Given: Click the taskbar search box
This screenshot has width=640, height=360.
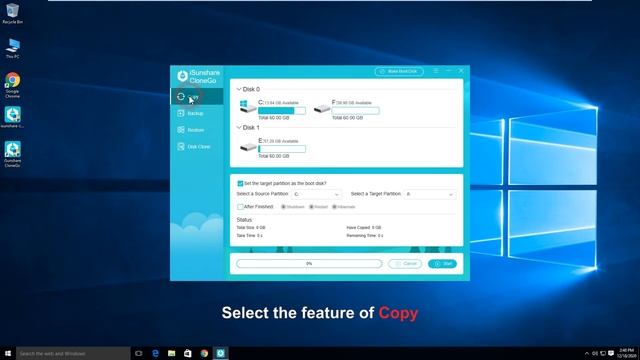Looking at the screenshot, I should (x=73, y=353).
